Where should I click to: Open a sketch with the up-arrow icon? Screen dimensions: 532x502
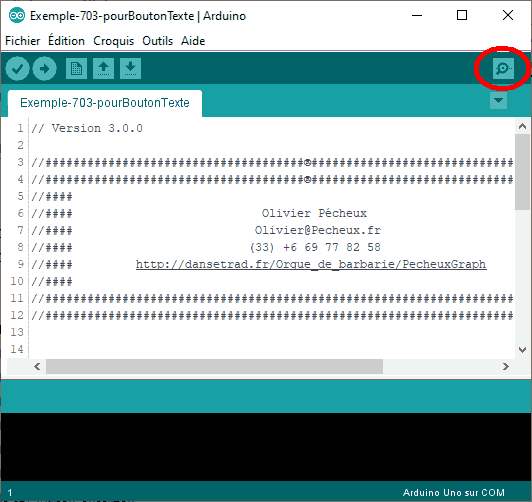pos(103,69)
